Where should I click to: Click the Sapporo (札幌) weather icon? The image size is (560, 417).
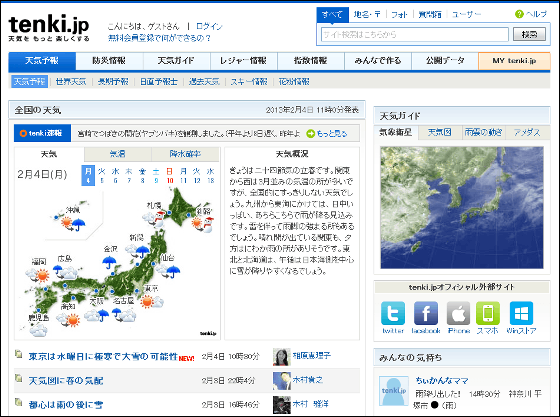coord(154,218)
